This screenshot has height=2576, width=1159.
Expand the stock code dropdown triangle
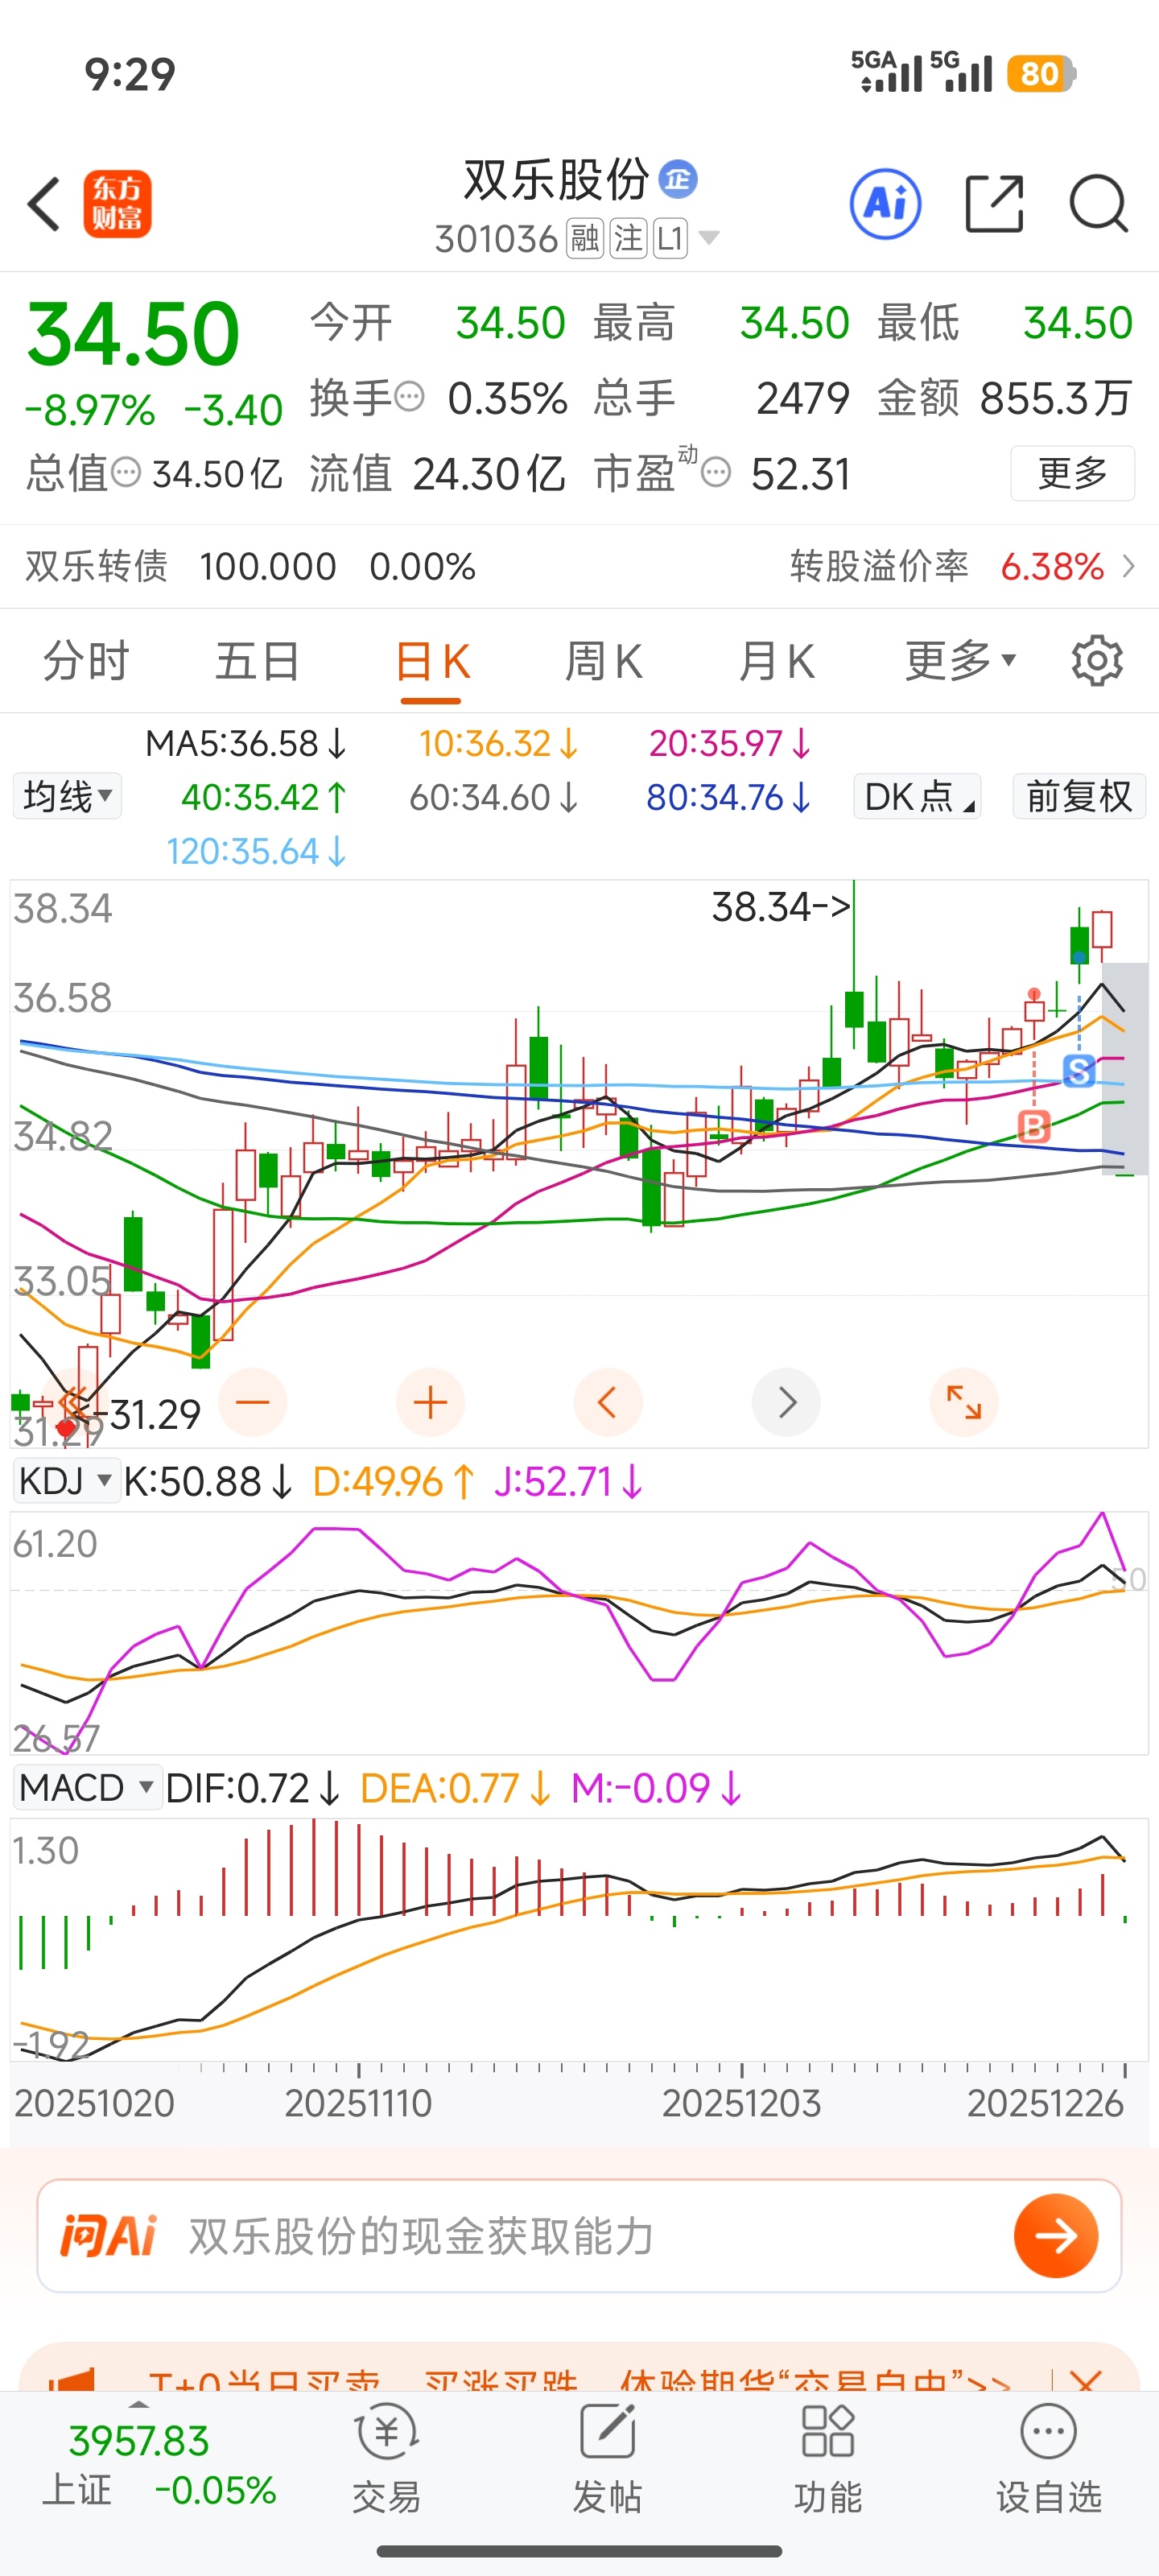coord(709,238)
